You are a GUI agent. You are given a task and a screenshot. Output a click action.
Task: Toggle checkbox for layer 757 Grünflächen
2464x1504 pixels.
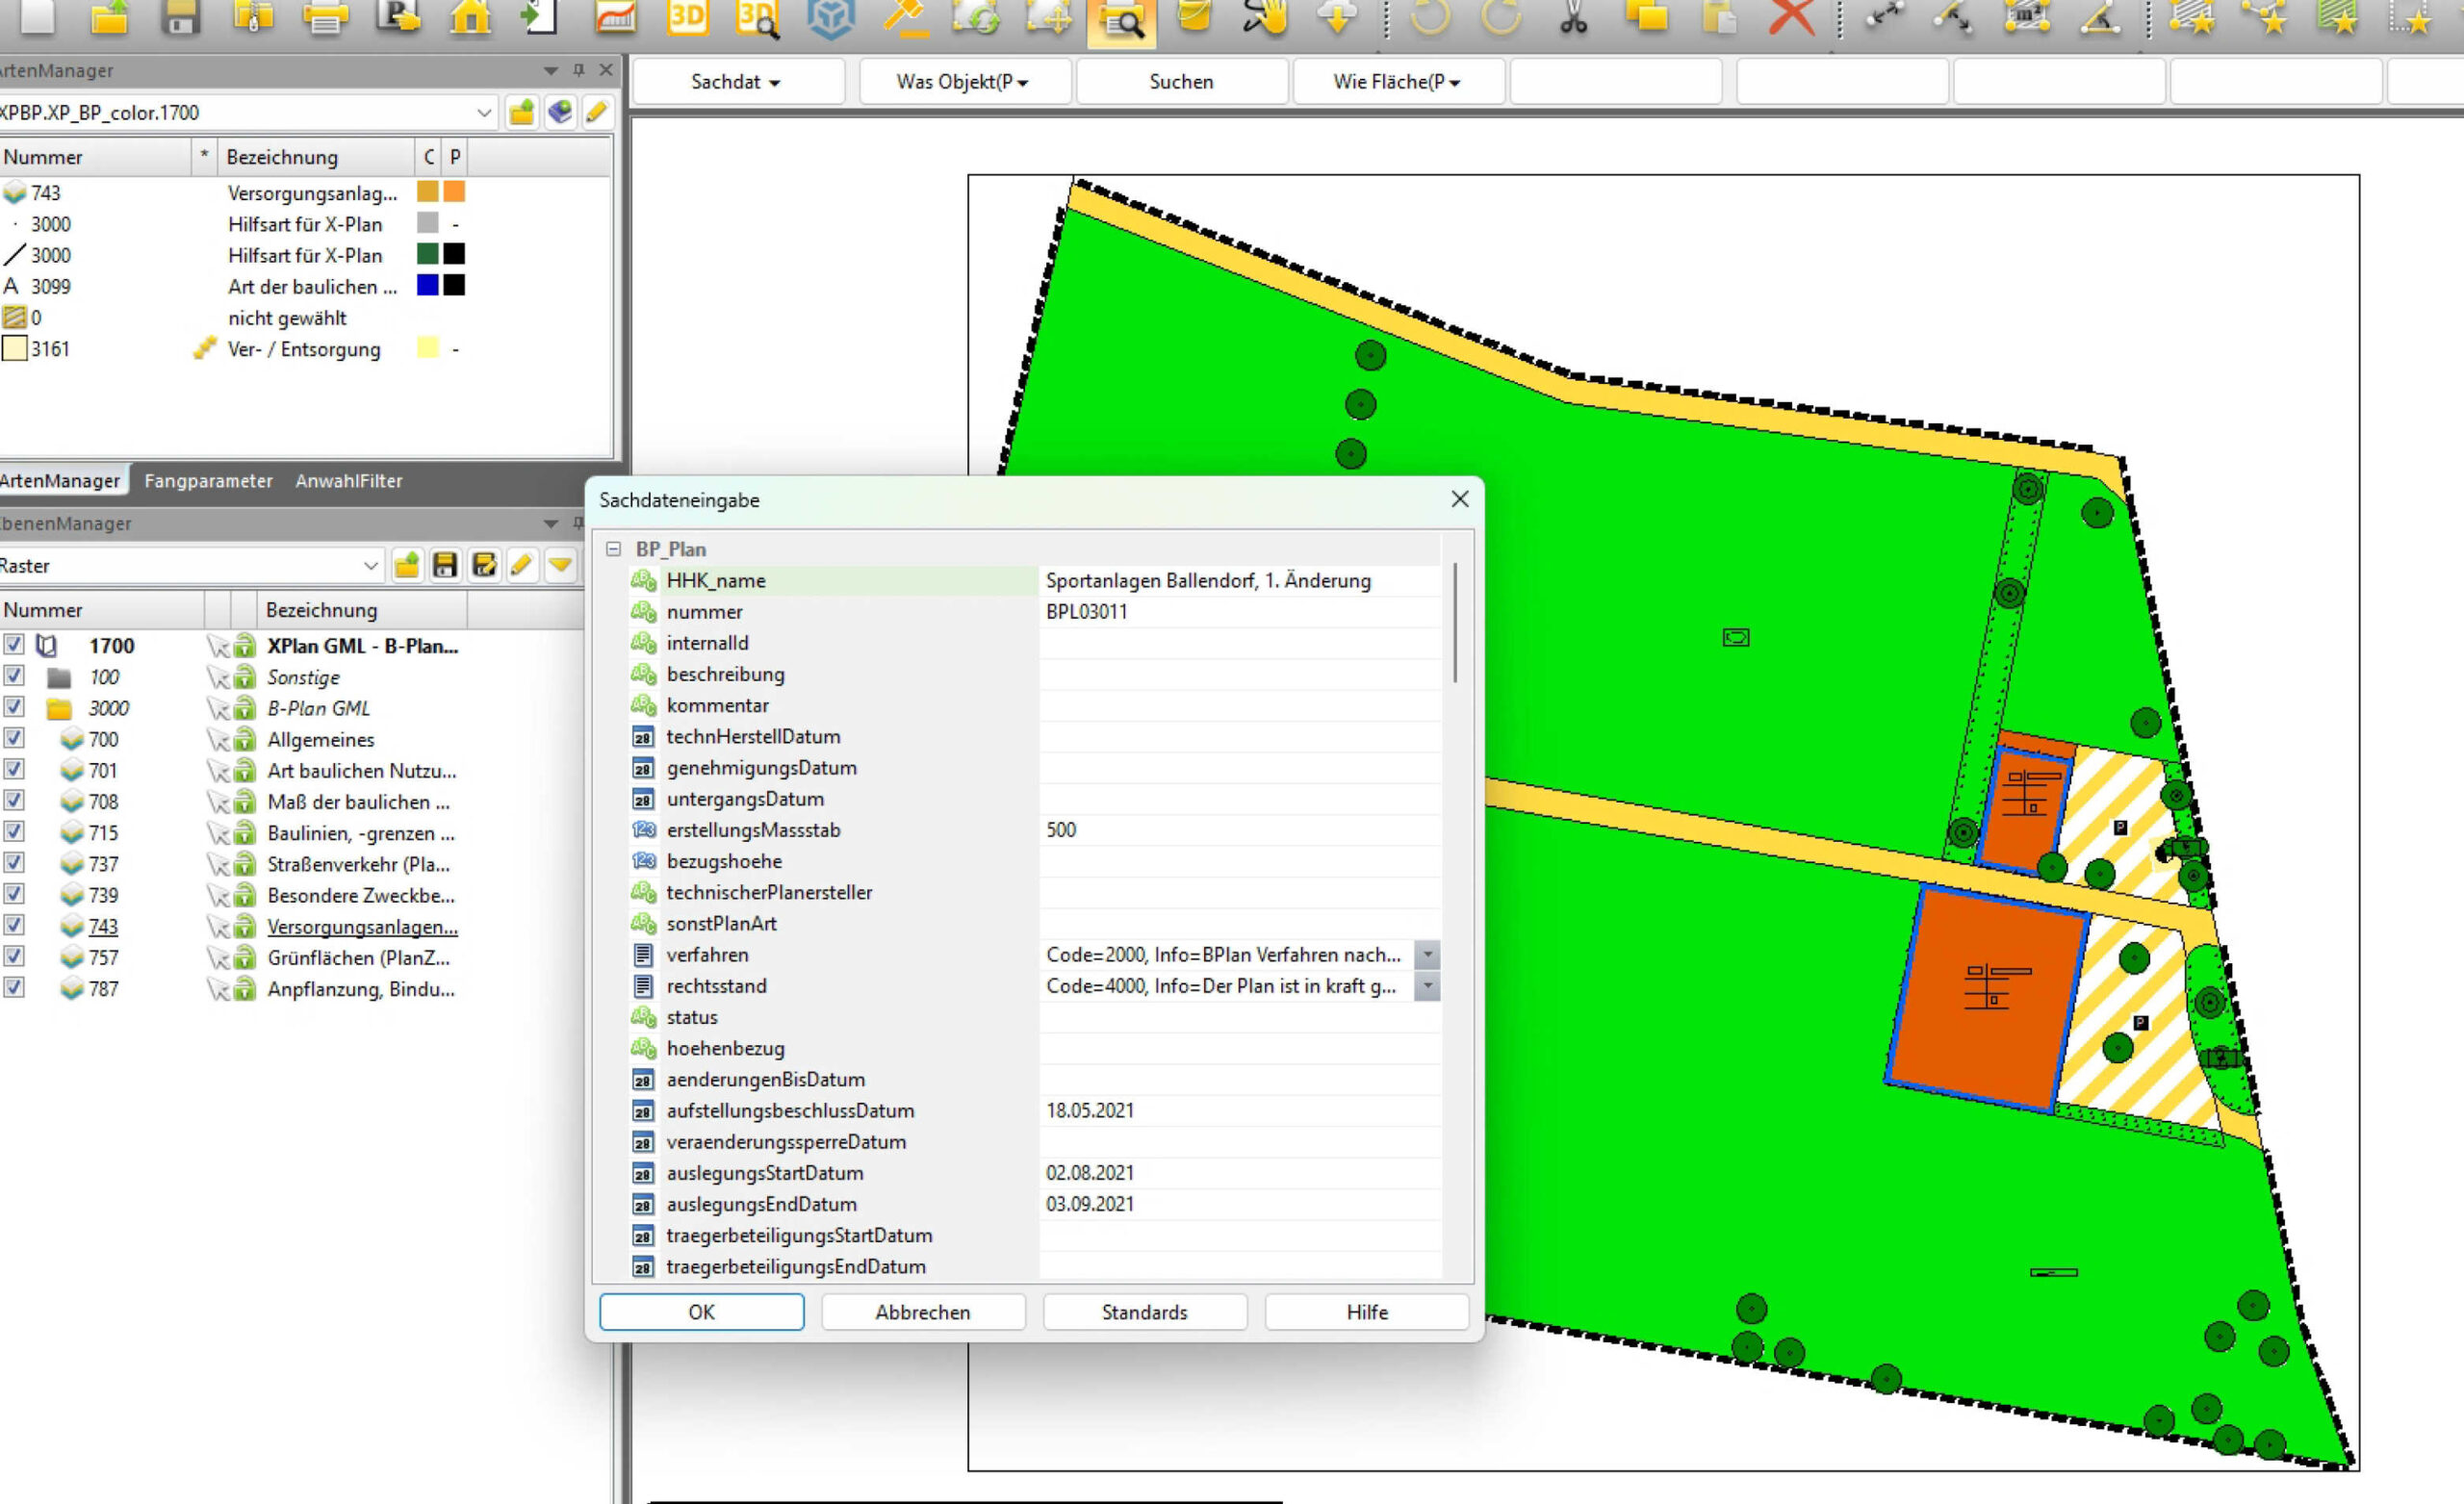point(13,956)
